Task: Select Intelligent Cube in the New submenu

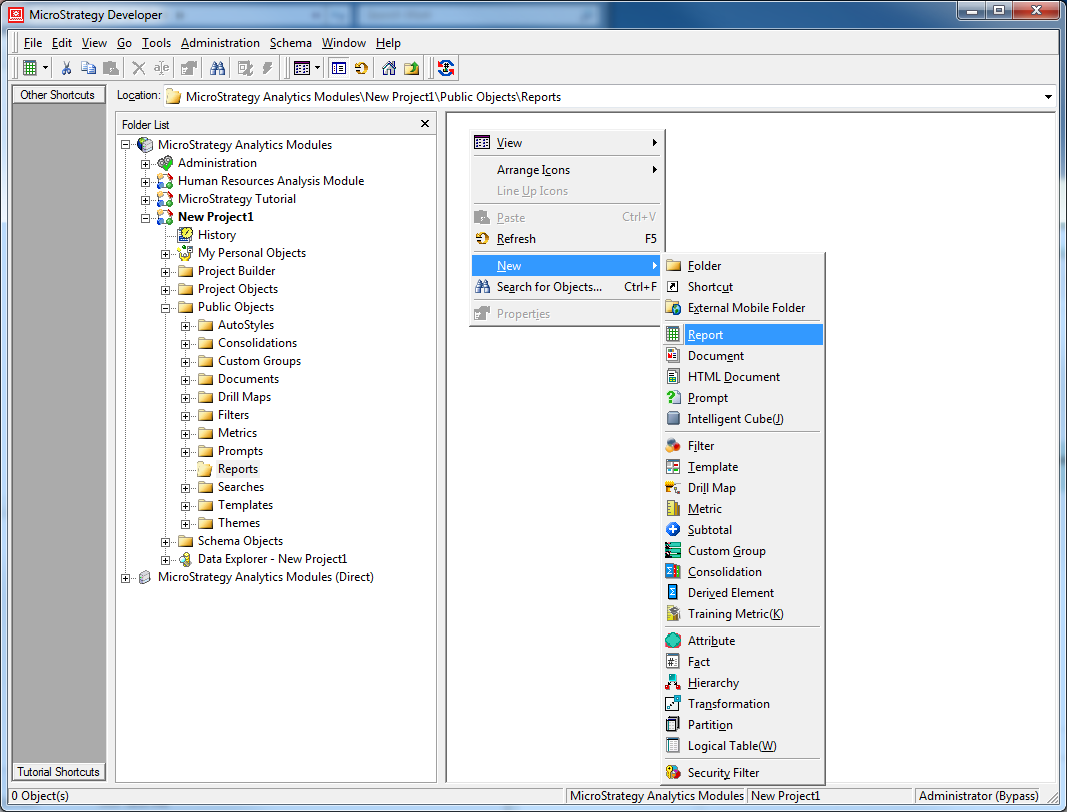Action: (x=735, y=419)
